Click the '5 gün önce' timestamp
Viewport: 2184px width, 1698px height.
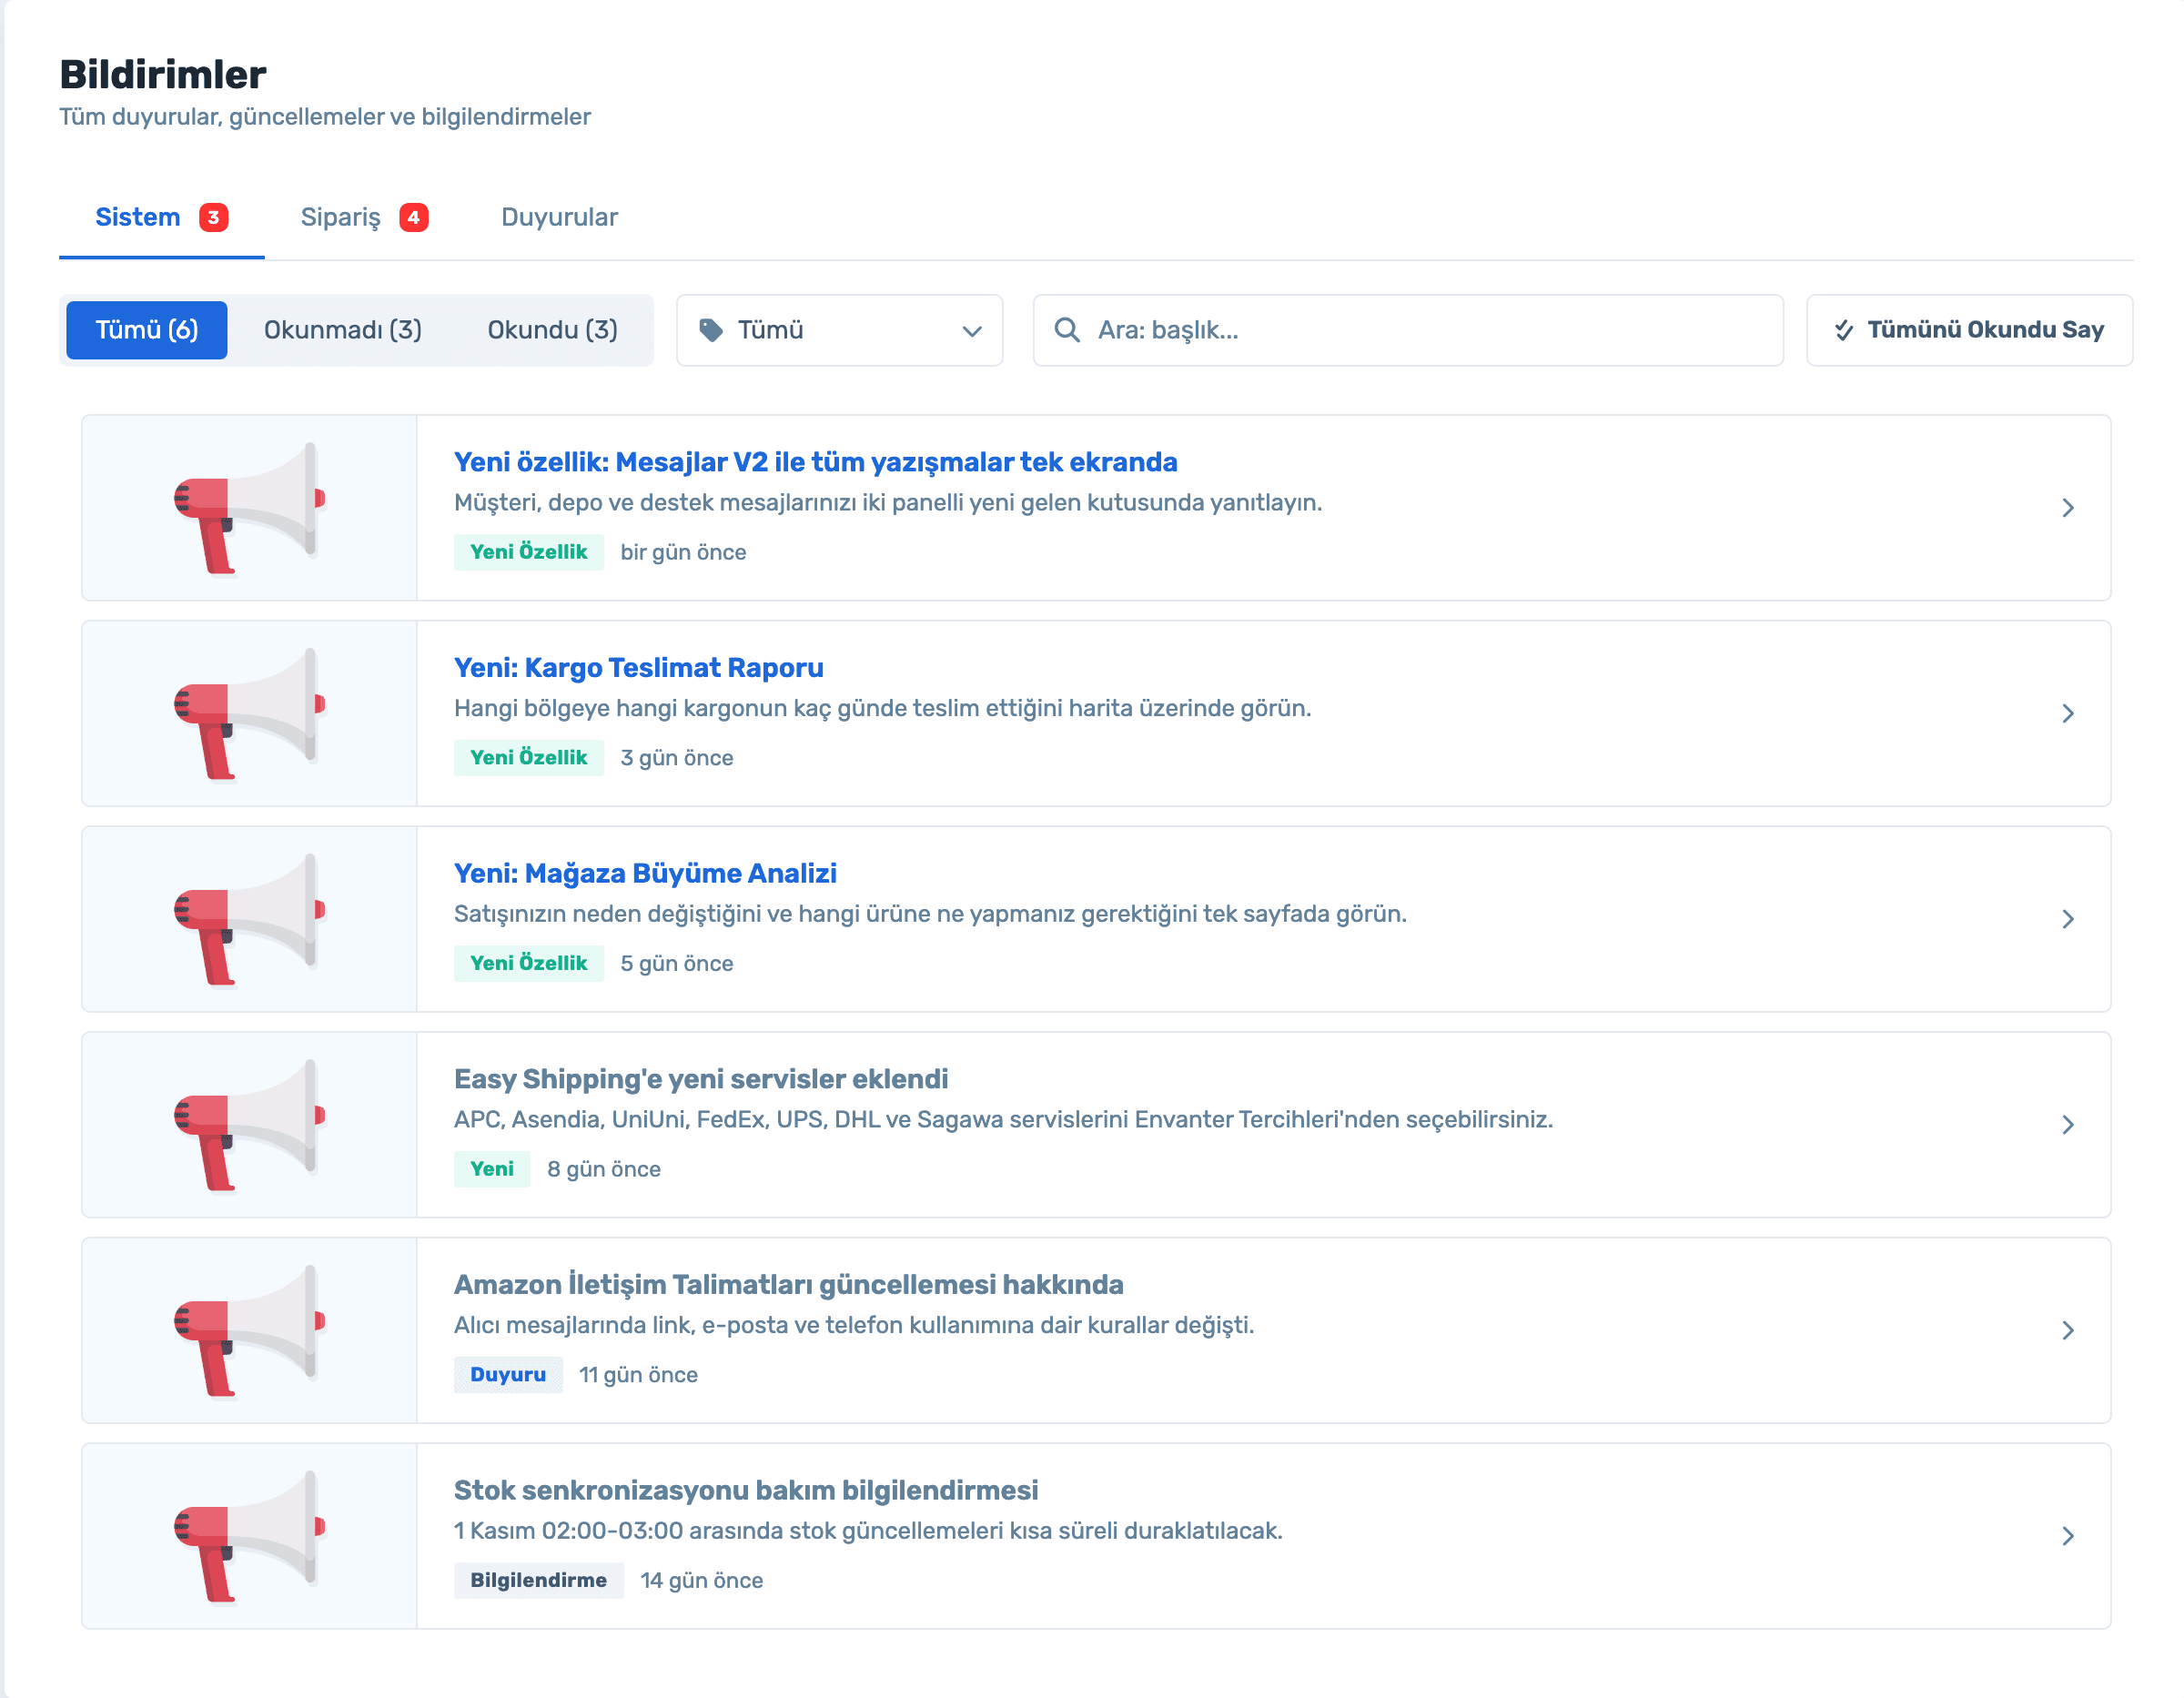tap(677, 964)
